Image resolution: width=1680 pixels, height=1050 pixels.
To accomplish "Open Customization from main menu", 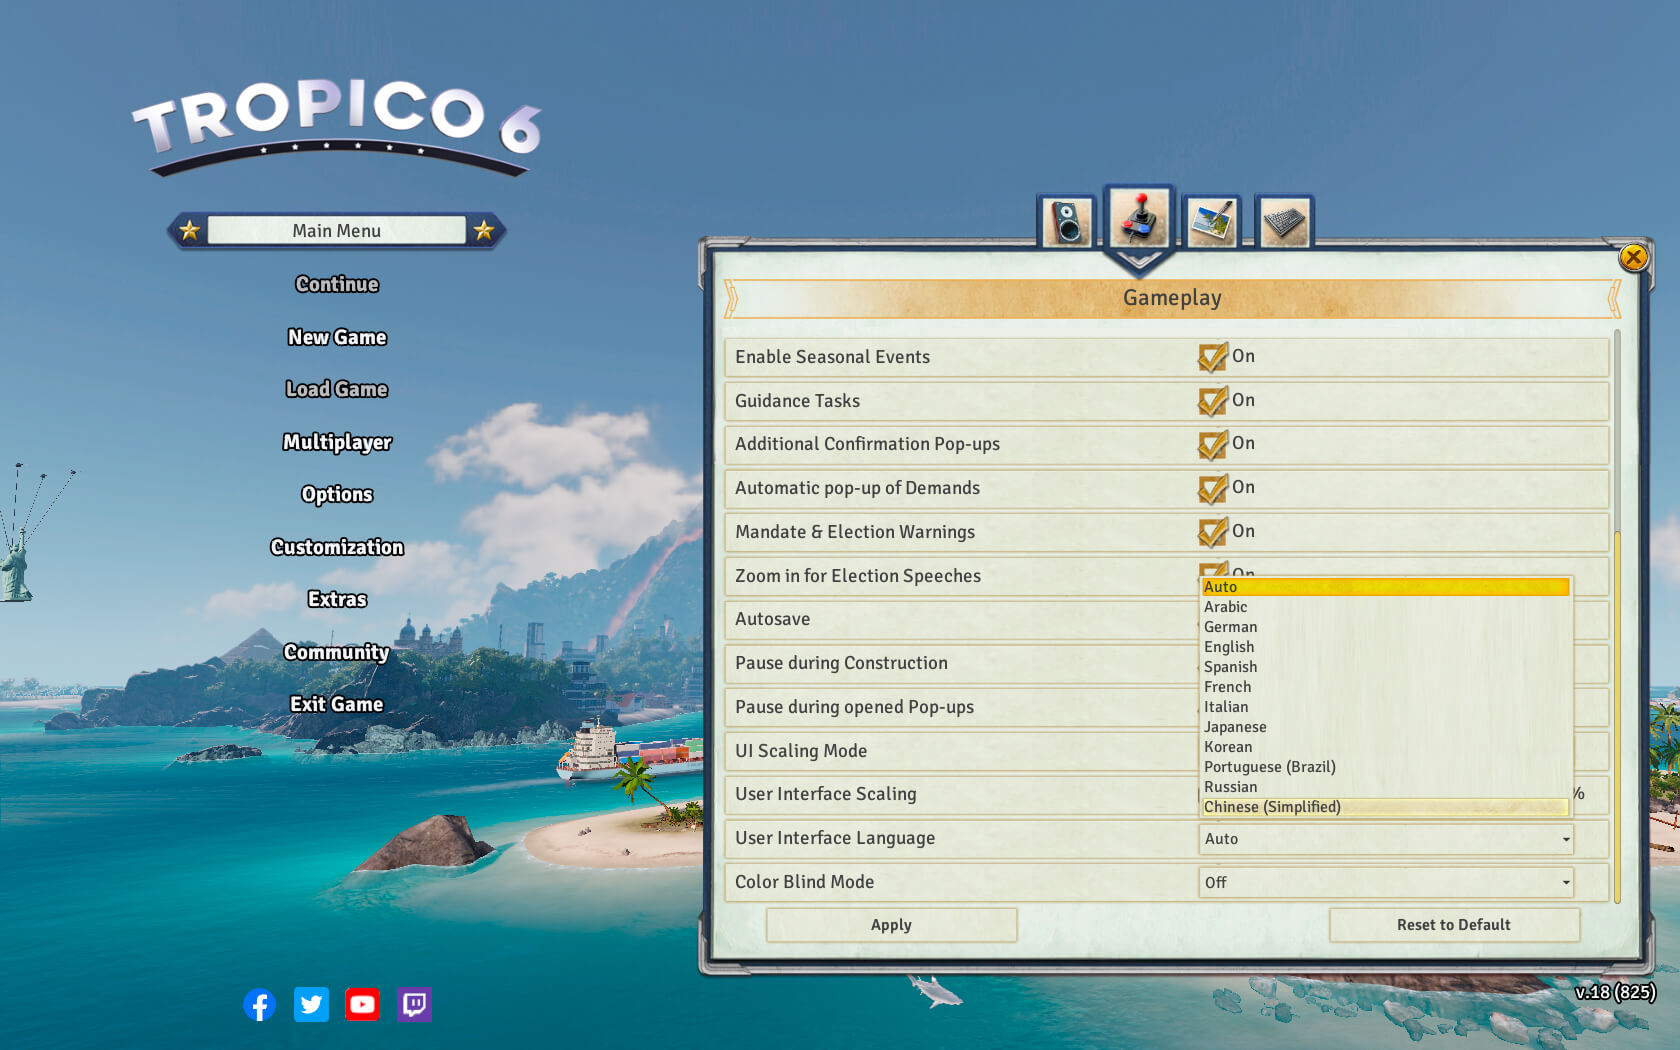I will click(x=337, y=547).
